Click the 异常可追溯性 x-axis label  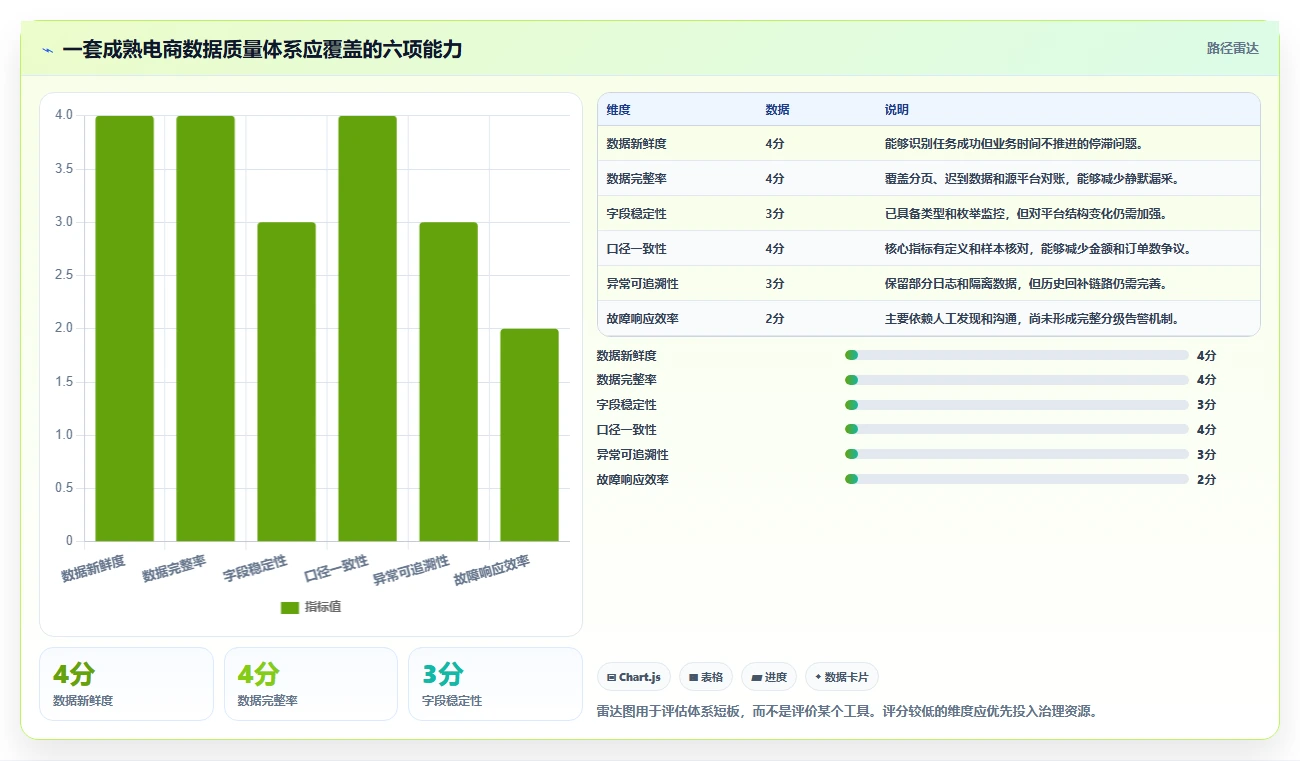411,570
